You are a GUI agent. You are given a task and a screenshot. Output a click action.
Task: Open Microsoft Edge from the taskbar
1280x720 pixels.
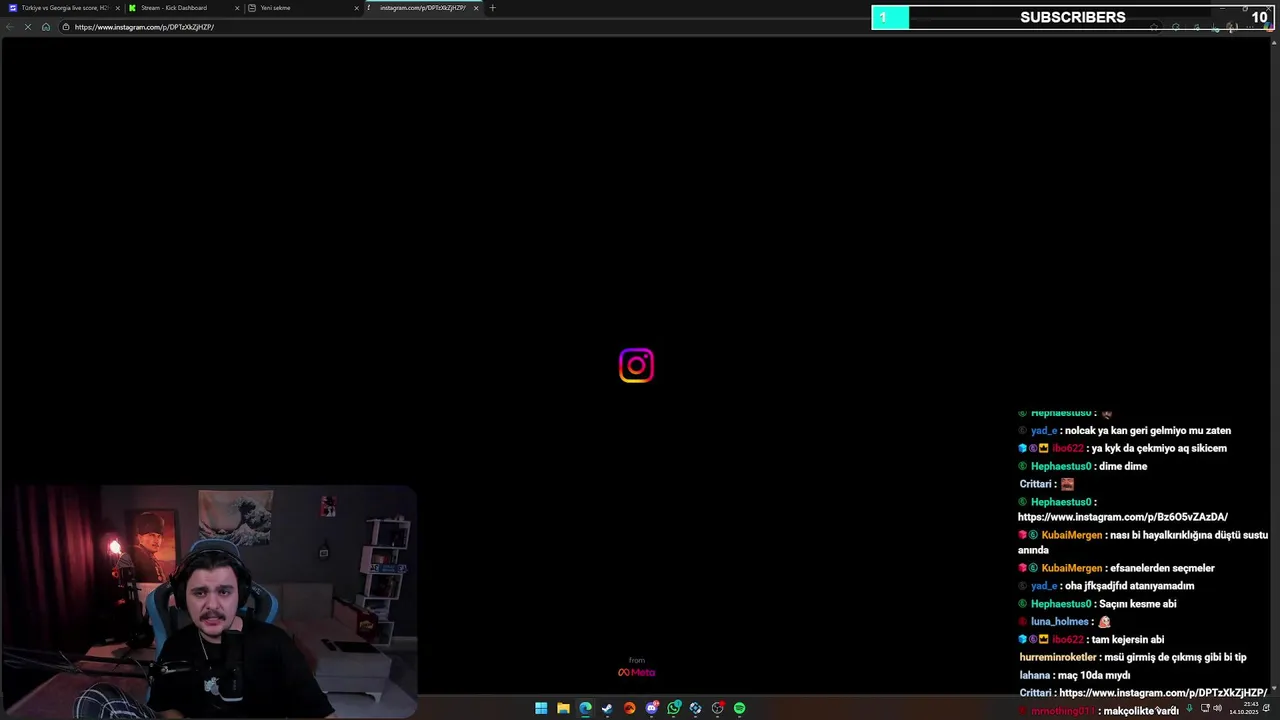click(x=585, y=708)
